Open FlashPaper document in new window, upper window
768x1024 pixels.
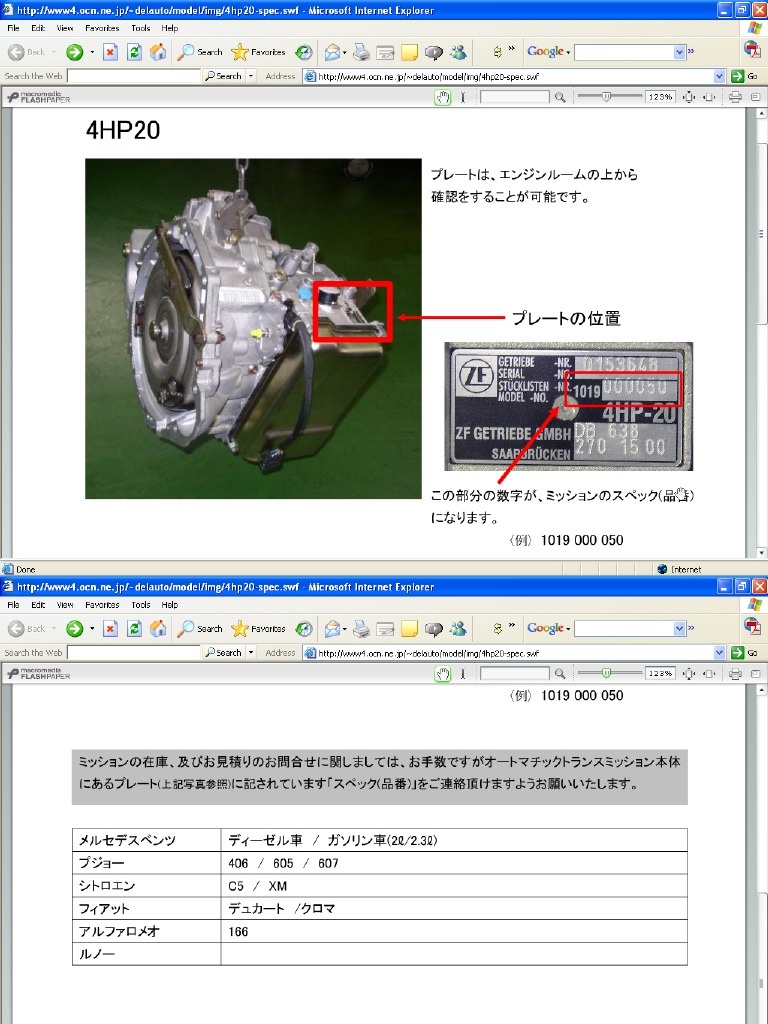coord(756,97)
